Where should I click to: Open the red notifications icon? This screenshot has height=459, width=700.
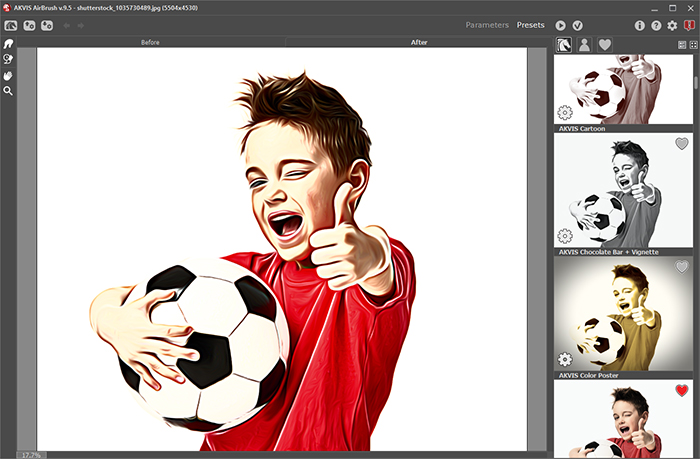point(689,25)
